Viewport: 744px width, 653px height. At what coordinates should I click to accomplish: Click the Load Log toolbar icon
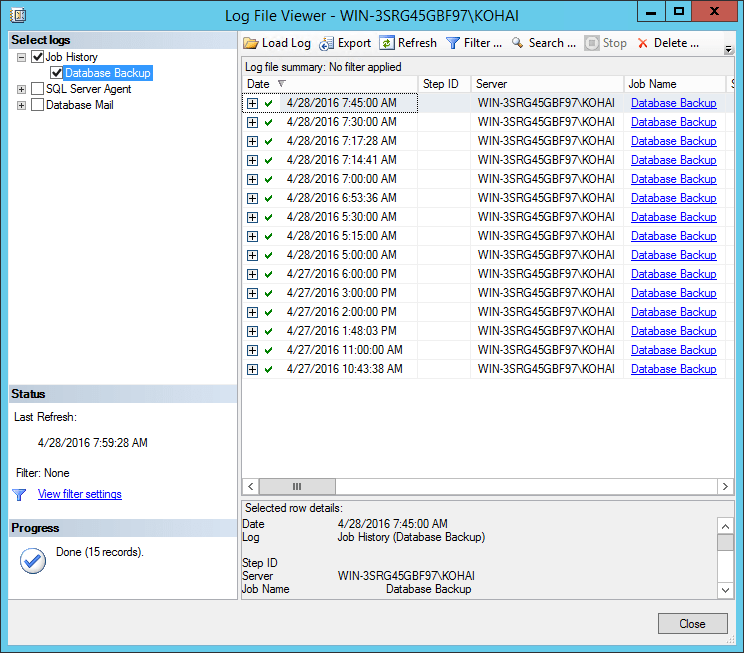point(252,43)
